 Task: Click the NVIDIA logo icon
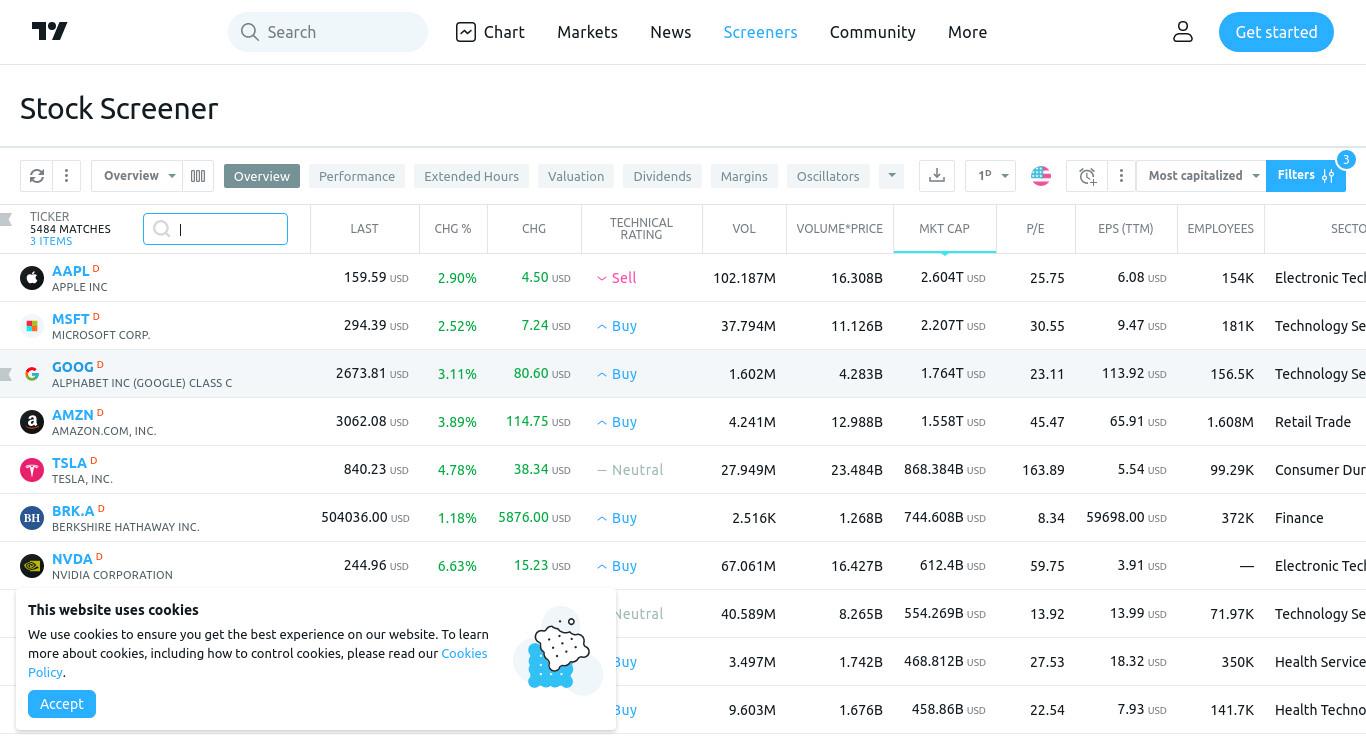(x=32, y=566)
